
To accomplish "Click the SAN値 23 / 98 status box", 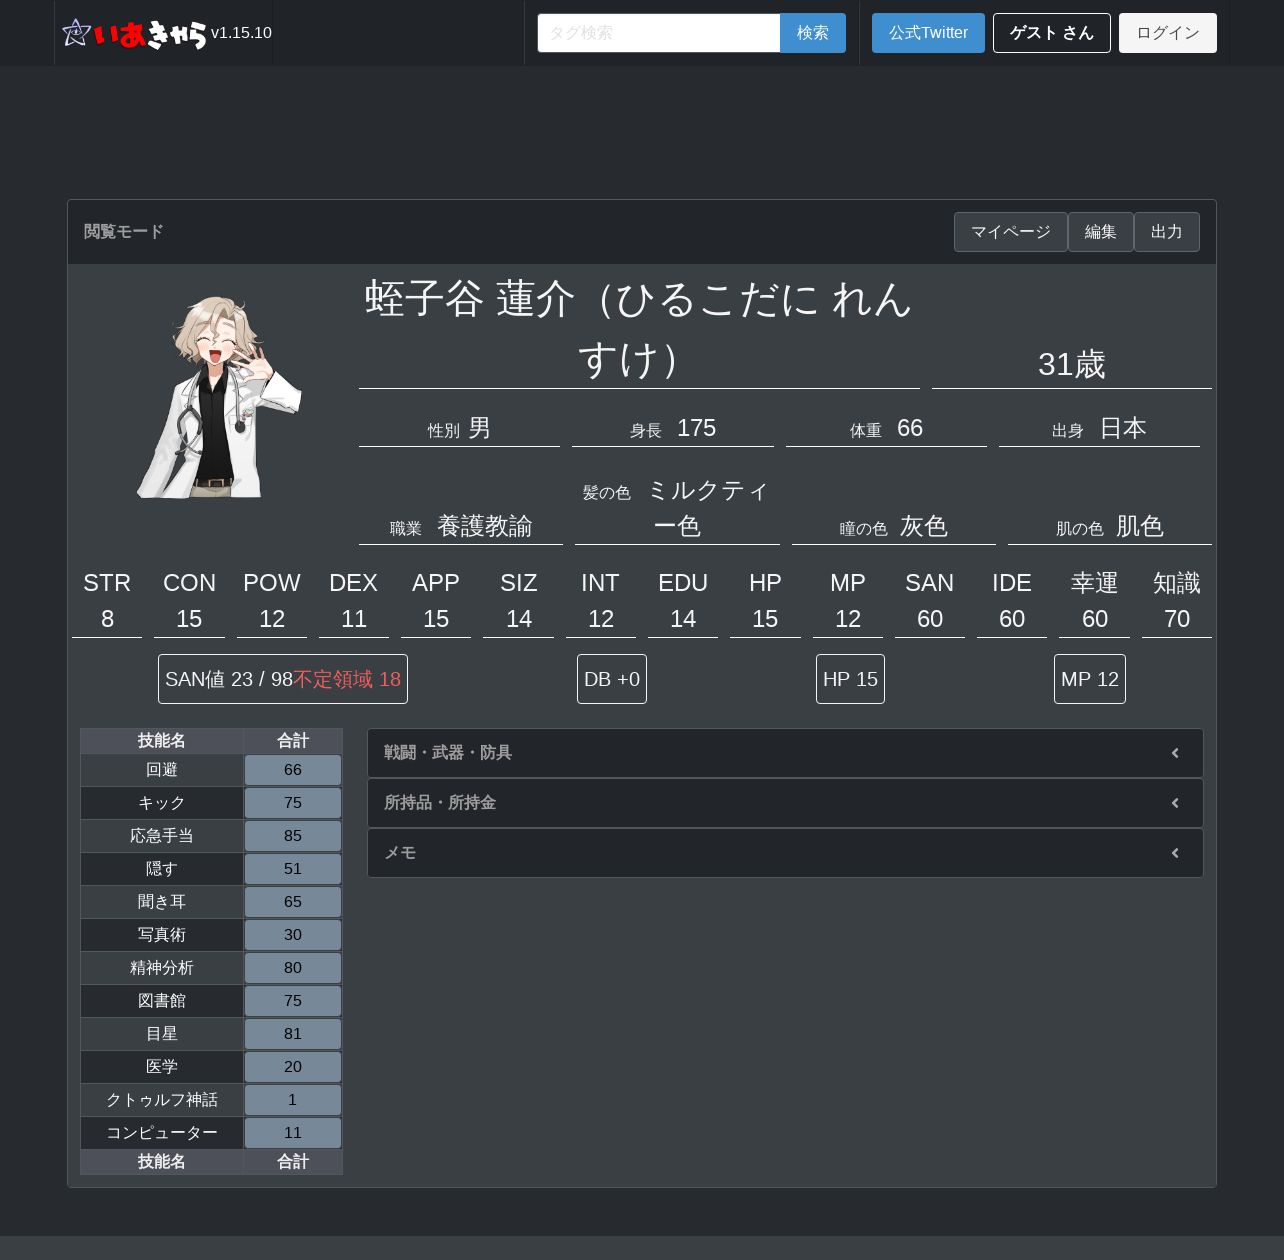I will [283, 679].
